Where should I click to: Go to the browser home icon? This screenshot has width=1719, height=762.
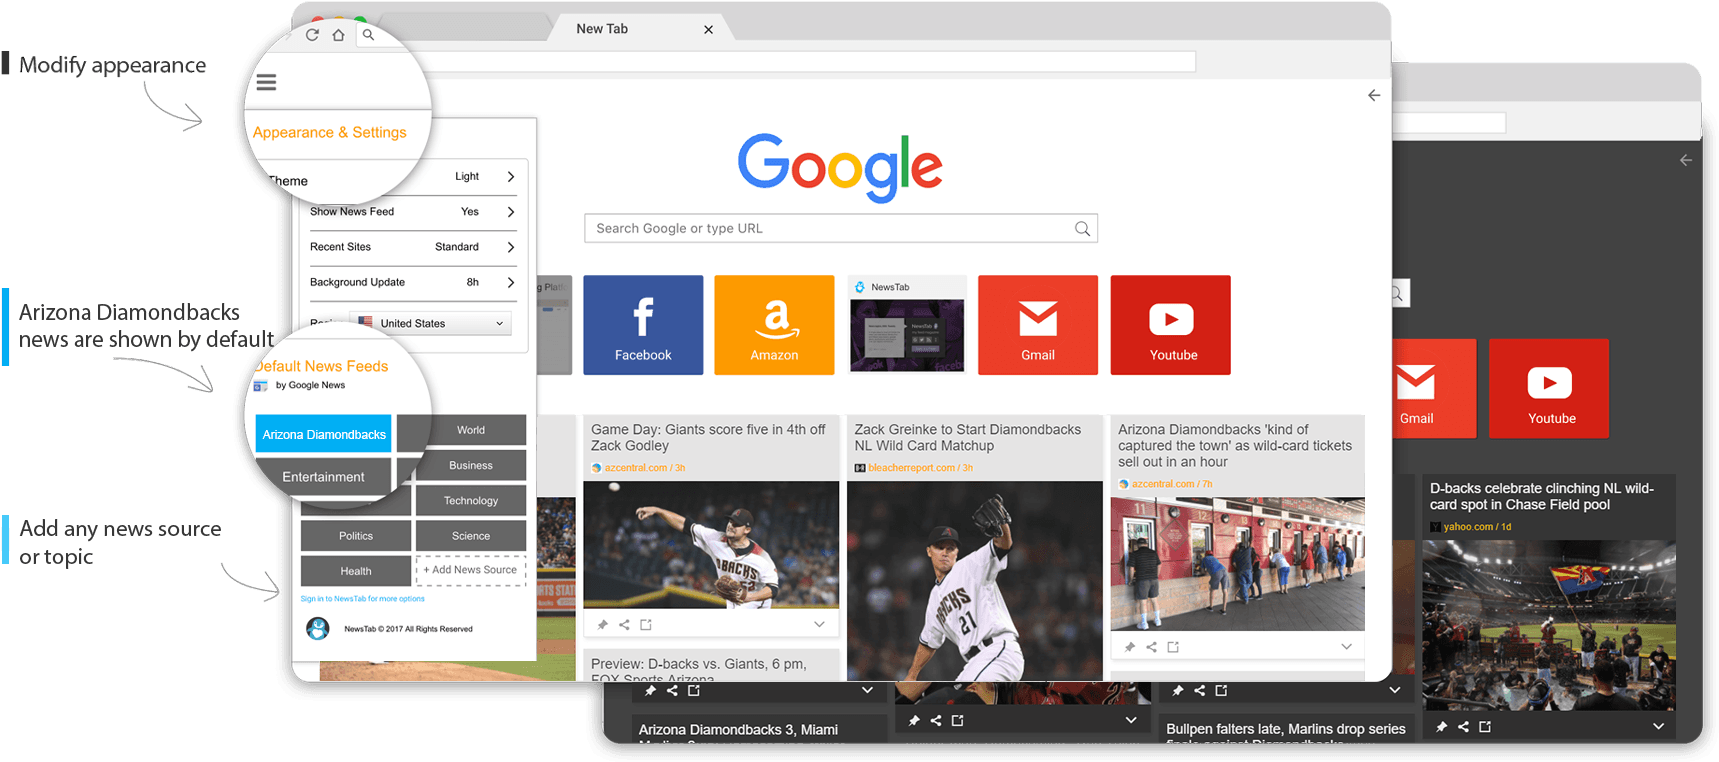[x=339, y=35]
